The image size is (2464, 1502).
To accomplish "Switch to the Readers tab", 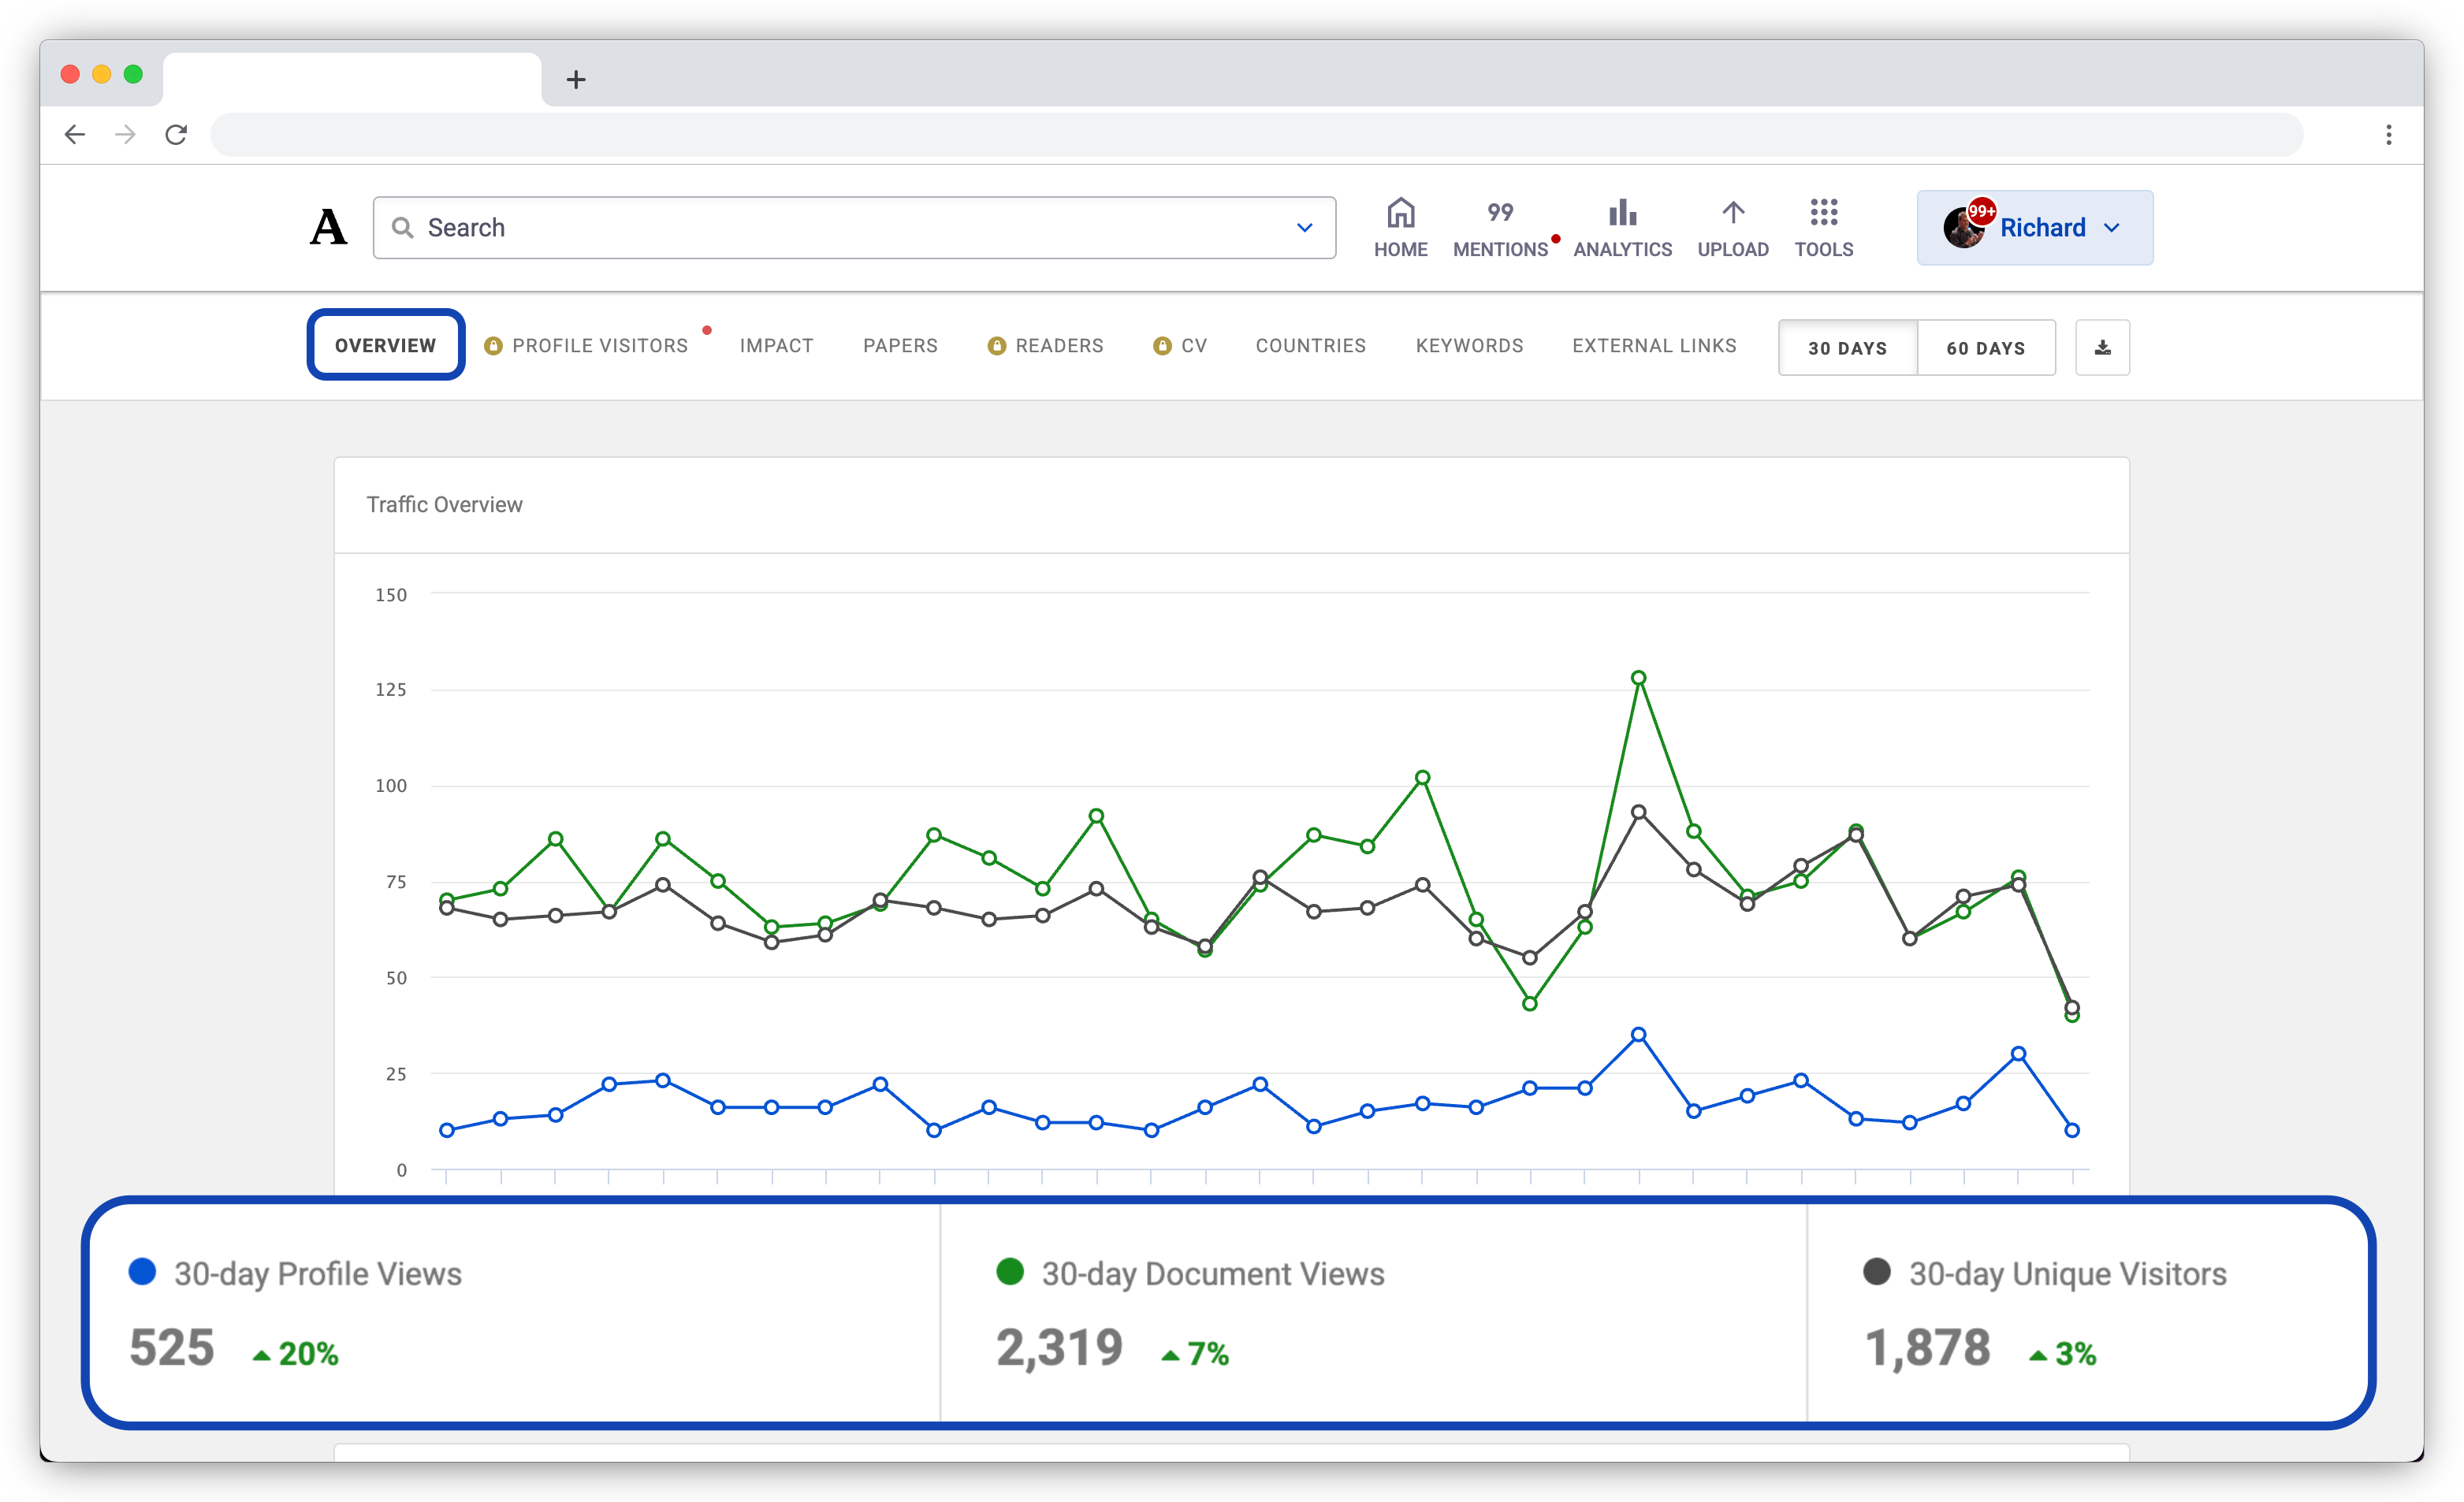I will click(1059, 345).
